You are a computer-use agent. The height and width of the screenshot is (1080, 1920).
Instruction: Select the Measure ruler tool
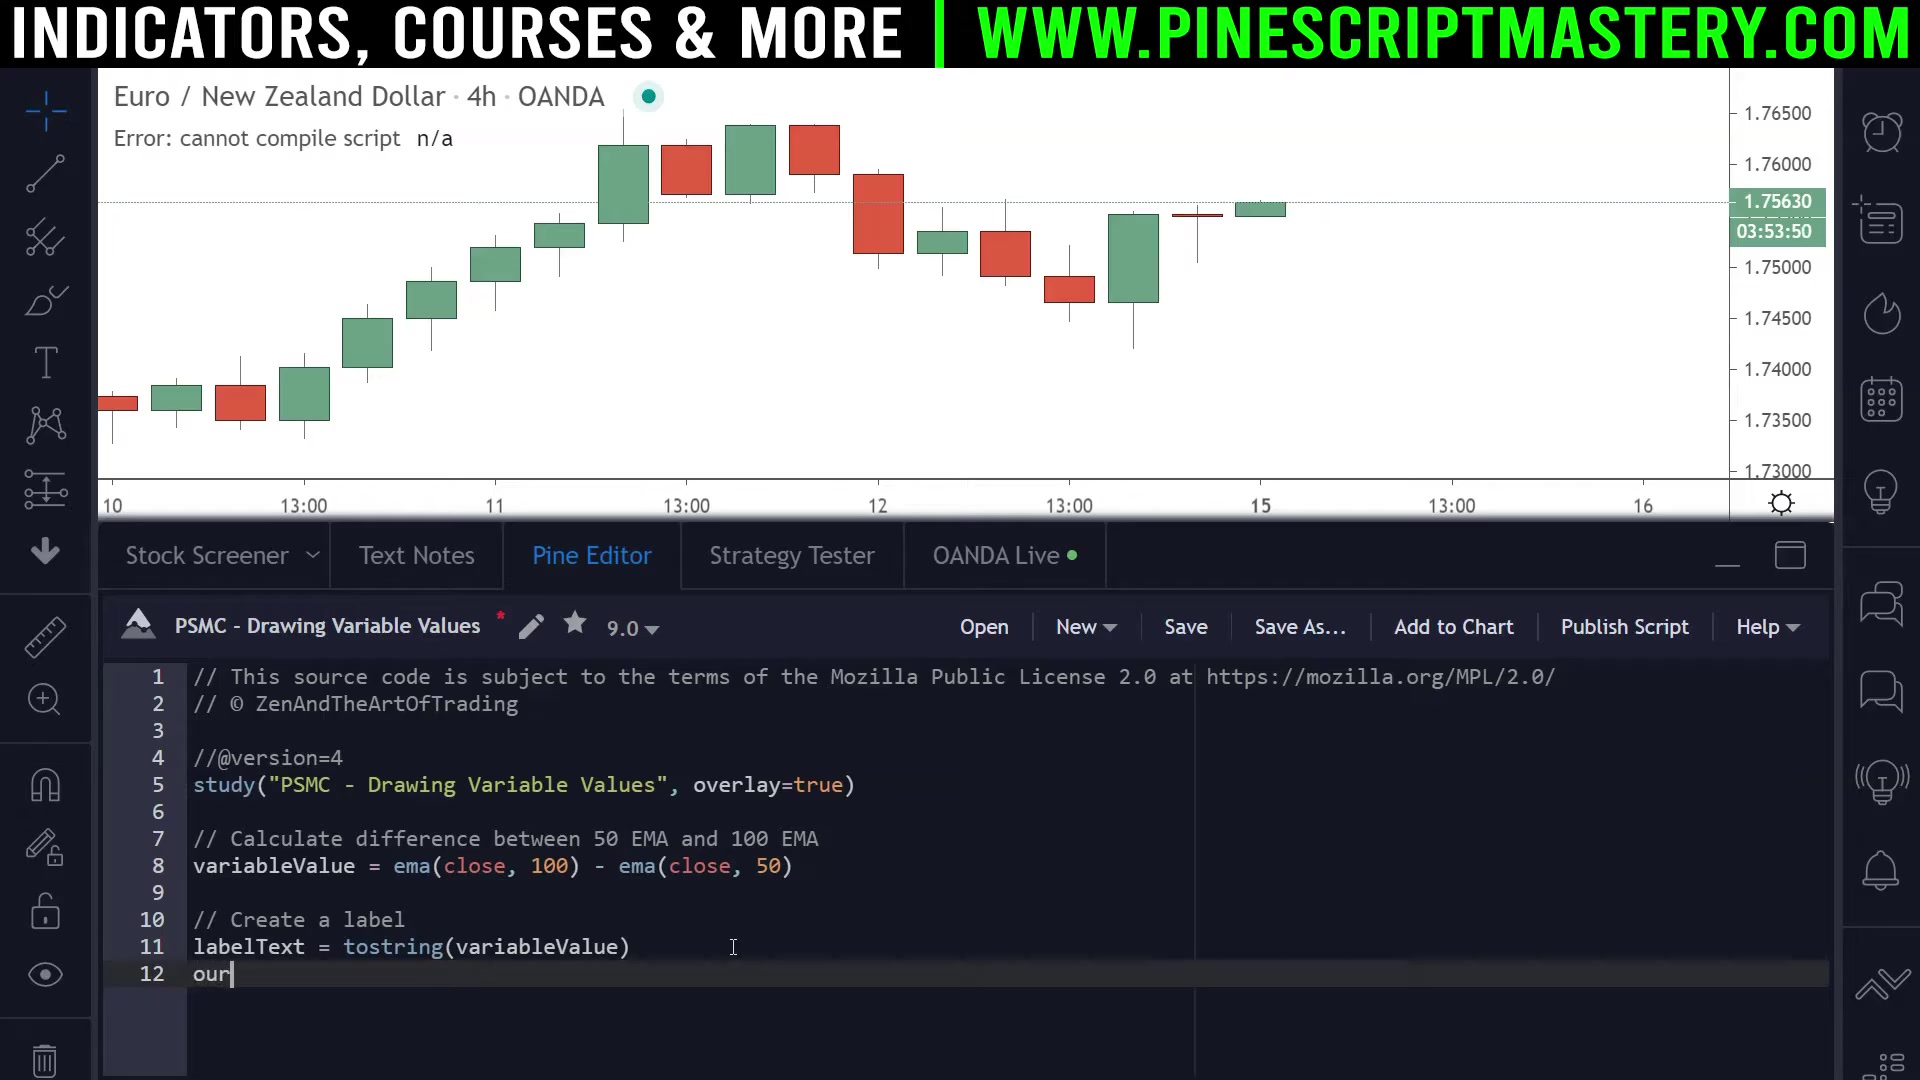pos(46,637)
